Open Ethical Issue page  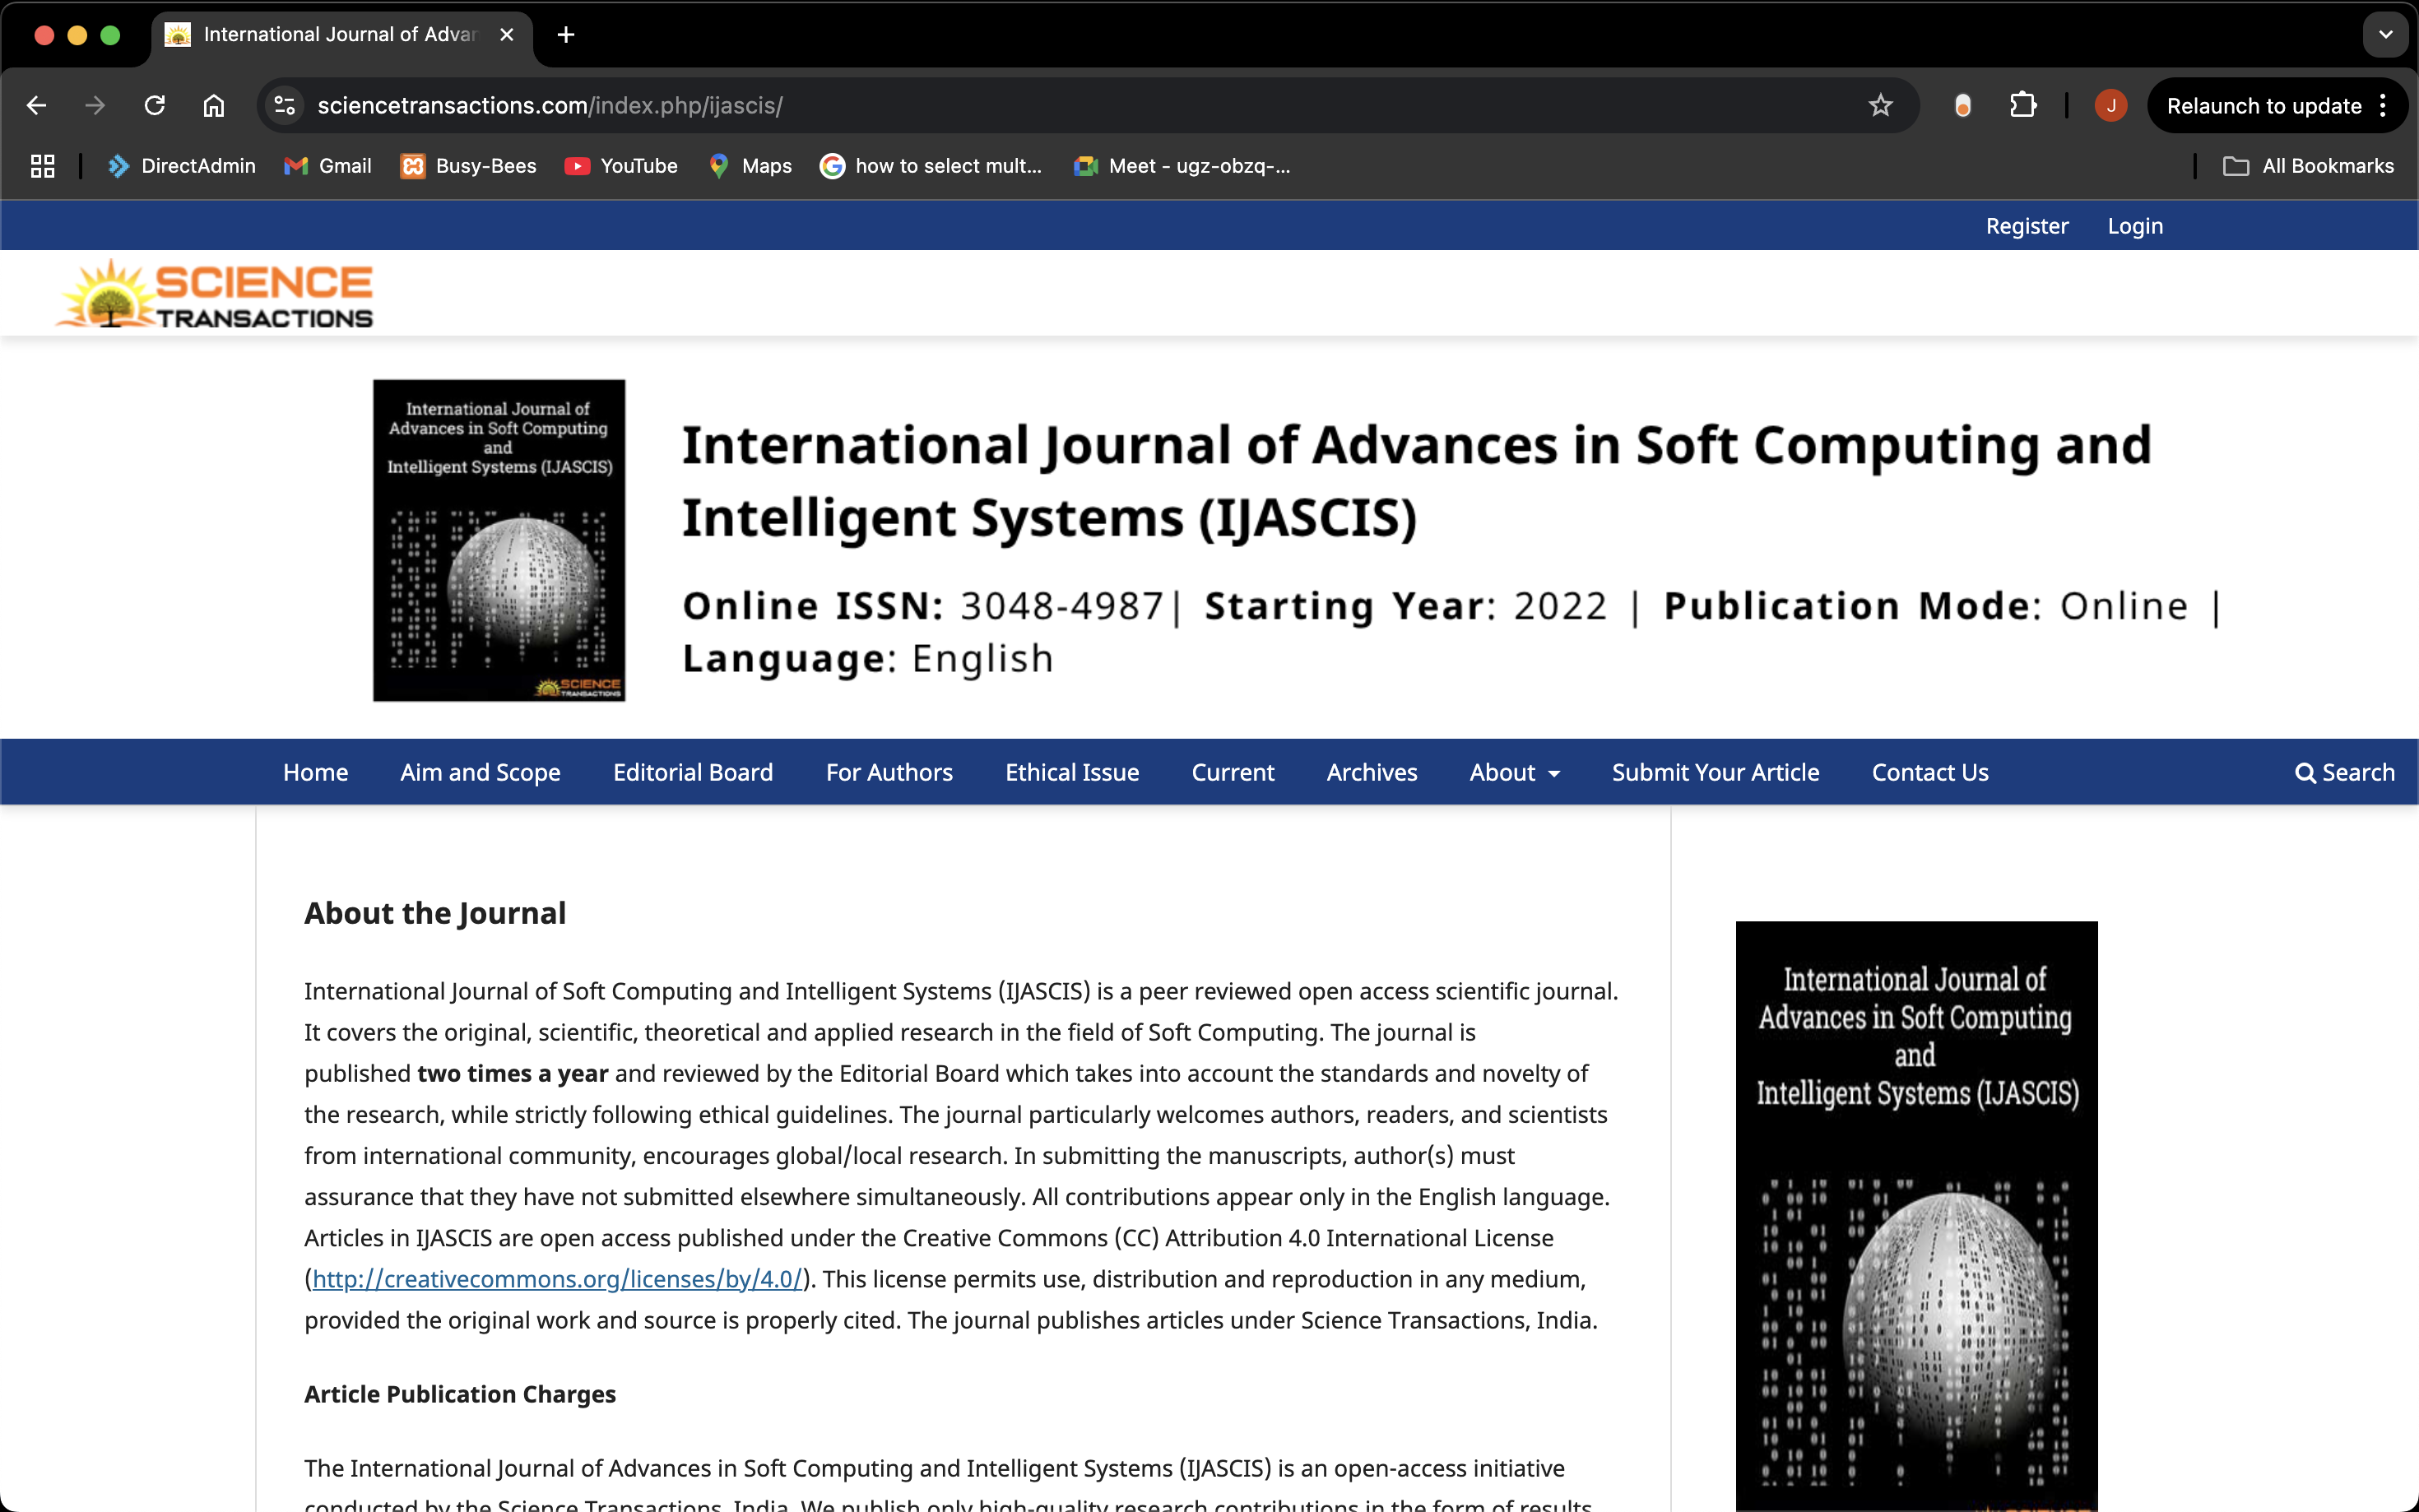point(1072,772)
